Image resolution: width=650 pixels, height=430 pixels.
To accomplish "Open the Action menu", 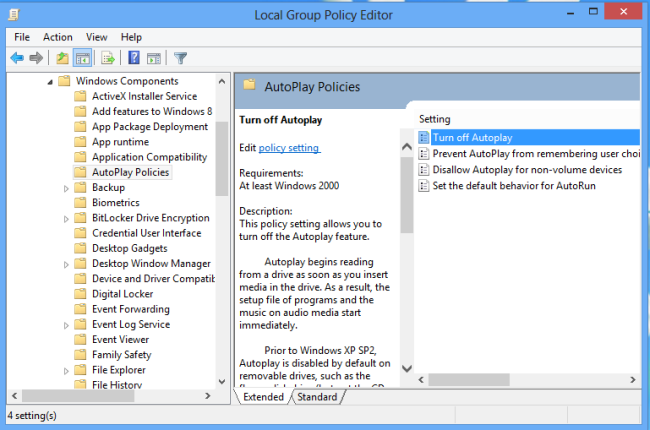I will (x=58, y=37).
